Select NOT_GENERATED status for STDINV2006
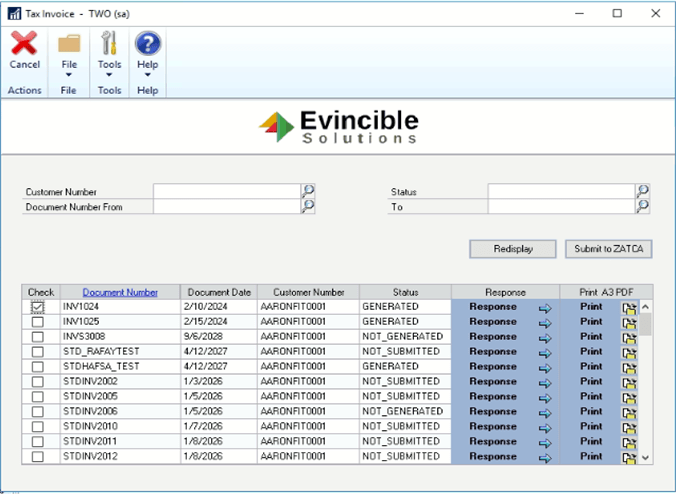 point(405,411)
